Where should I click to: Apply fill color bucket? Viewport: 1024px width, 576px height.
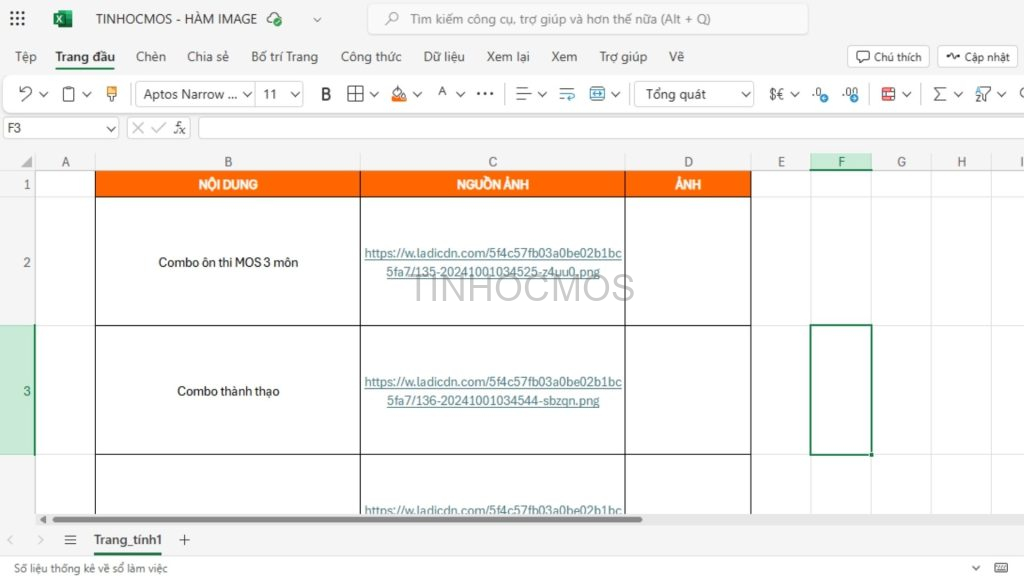[398, 95]
